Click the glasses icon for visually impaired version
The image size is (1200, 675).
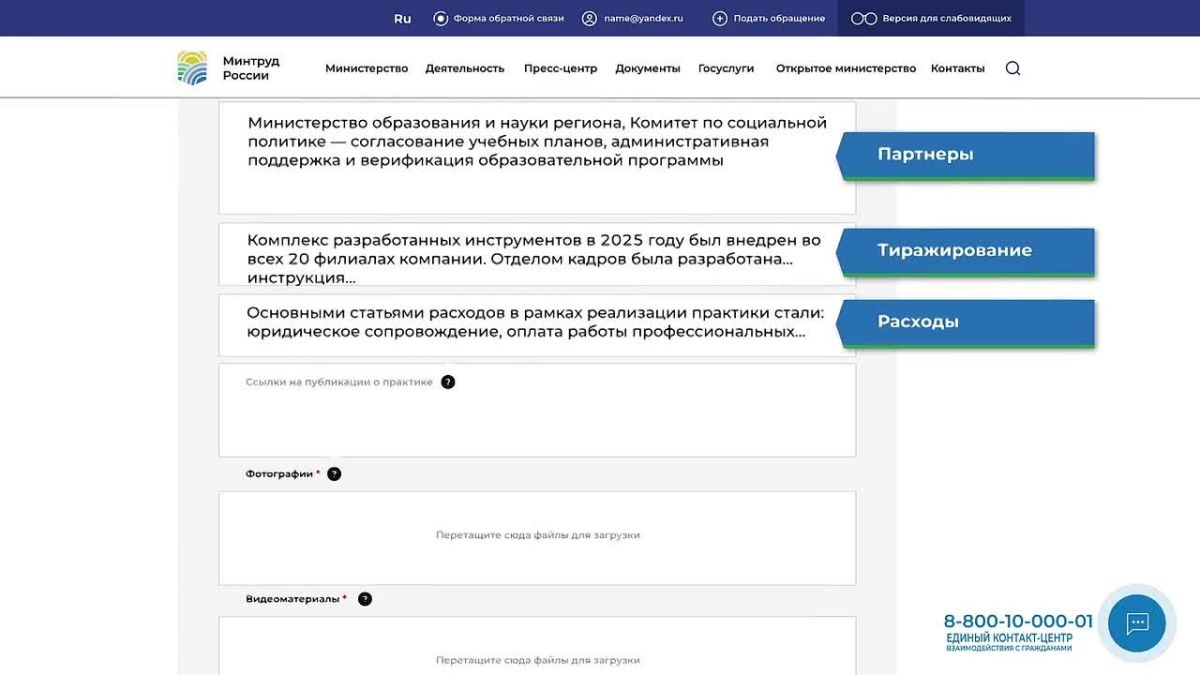[x=863, y=18]
